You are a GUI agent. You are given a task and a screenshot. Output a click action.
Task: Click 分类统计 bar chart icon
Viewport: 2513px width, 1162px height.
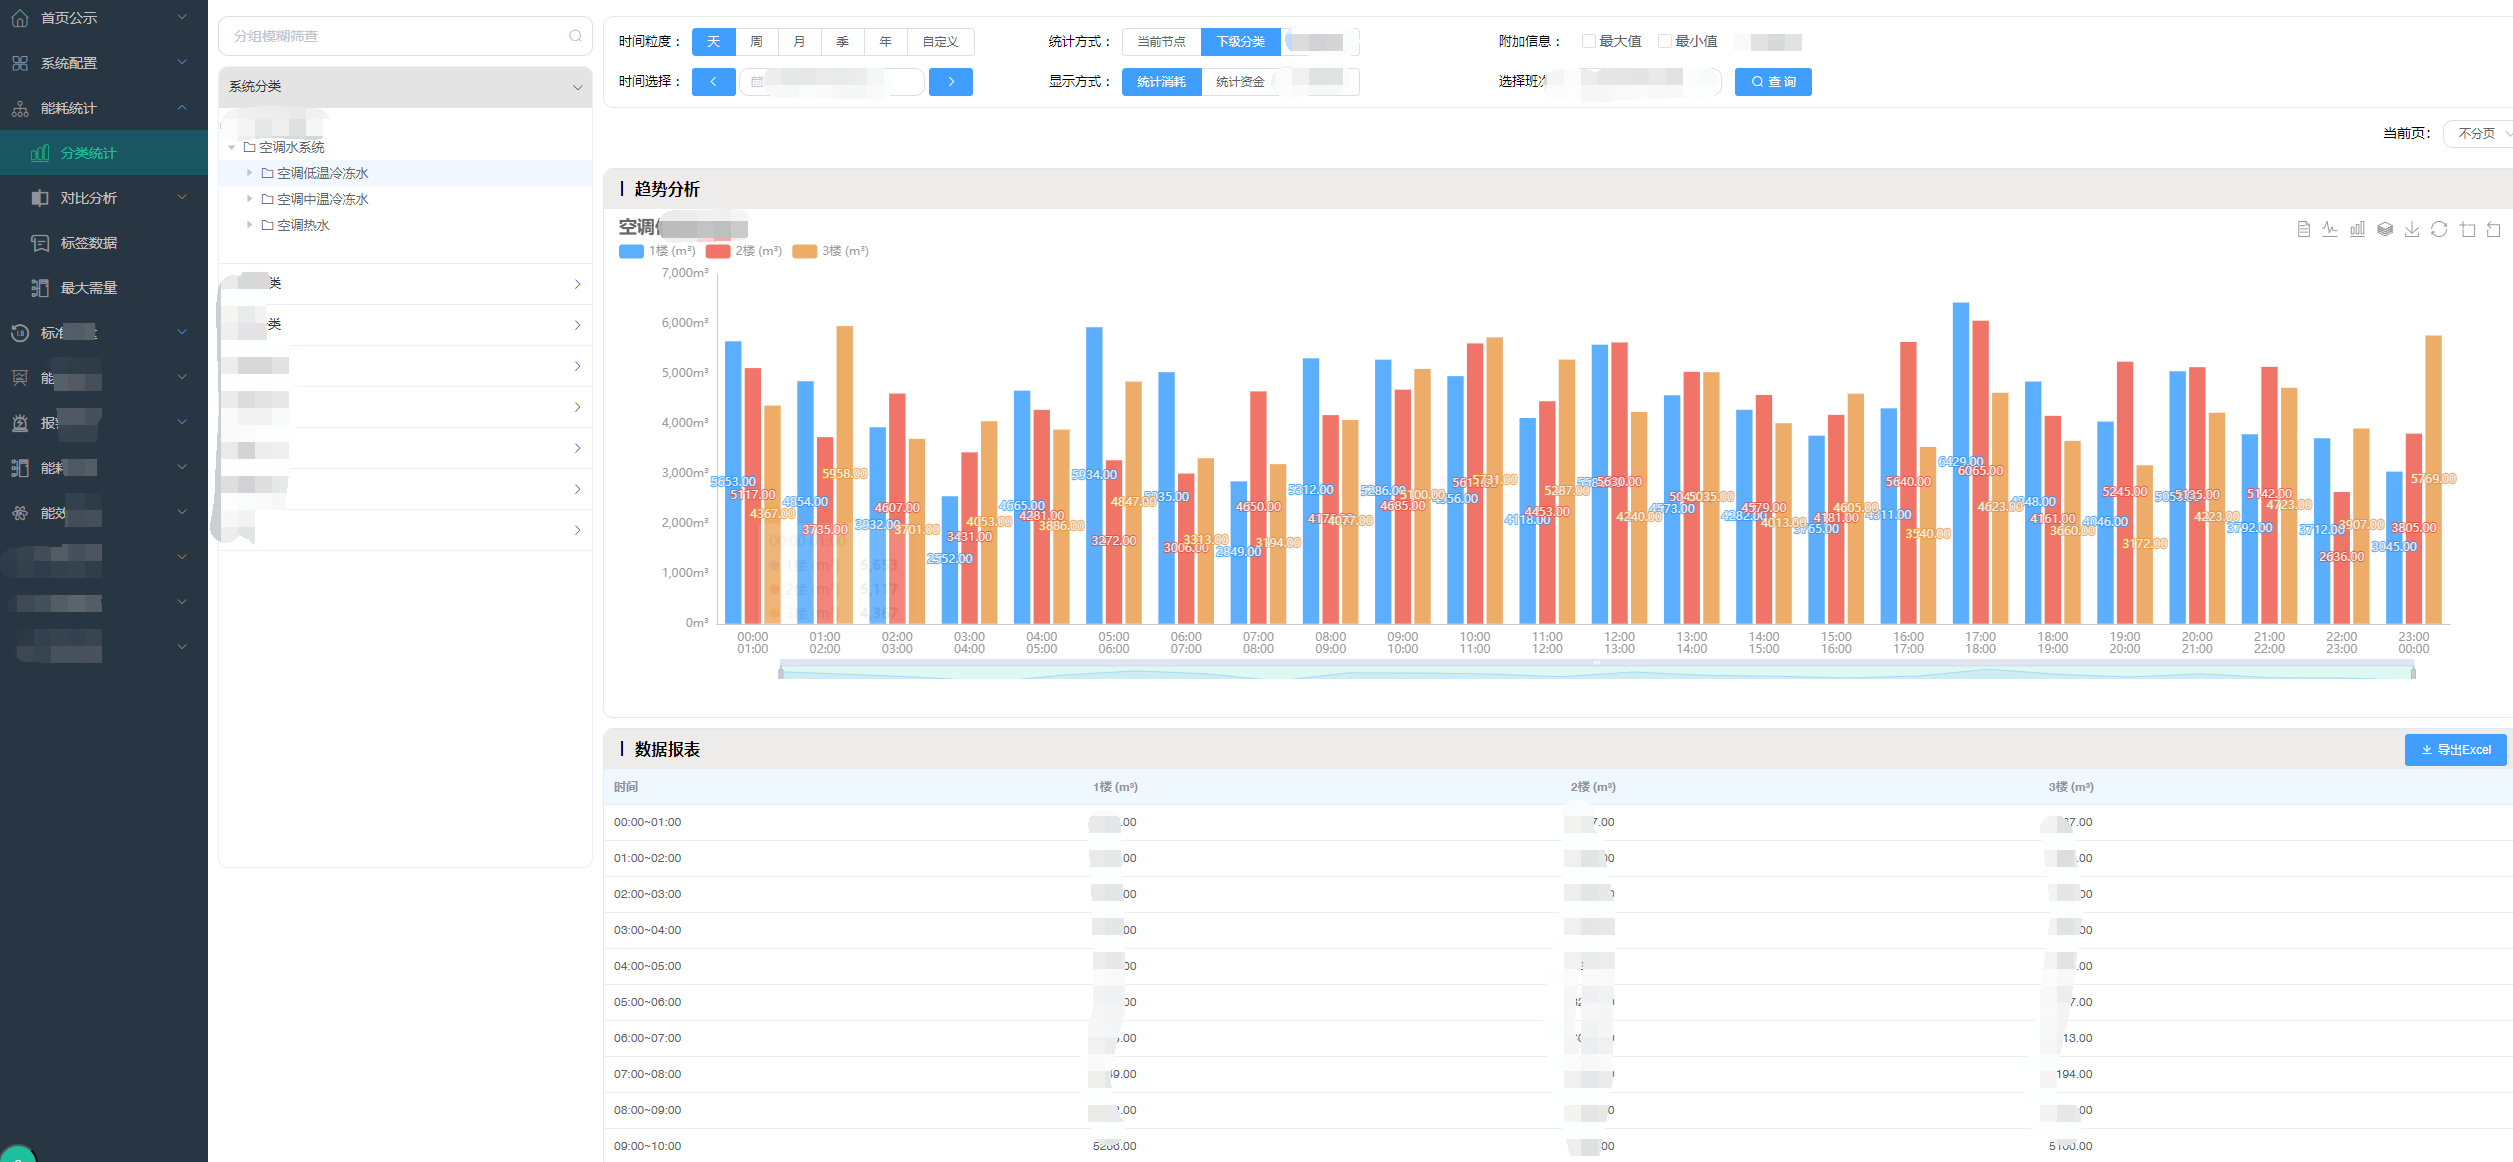[x=40, y=153]
